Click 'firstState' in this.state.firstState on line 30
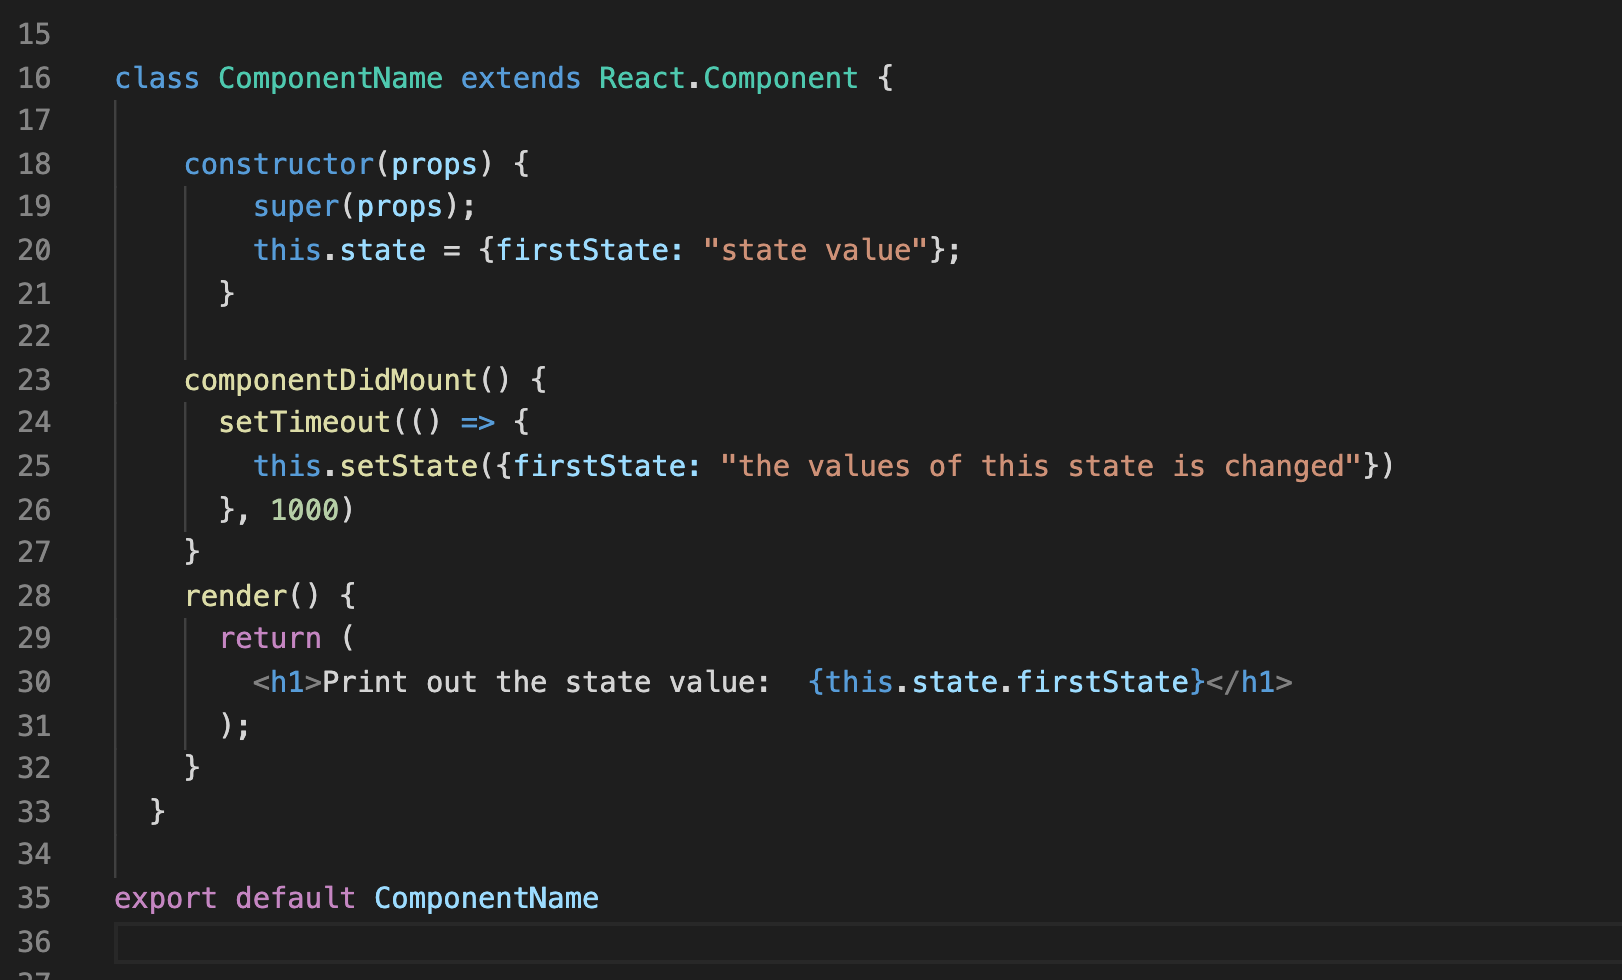The width and height of the screenshot is (1622, 980). 1102,682
